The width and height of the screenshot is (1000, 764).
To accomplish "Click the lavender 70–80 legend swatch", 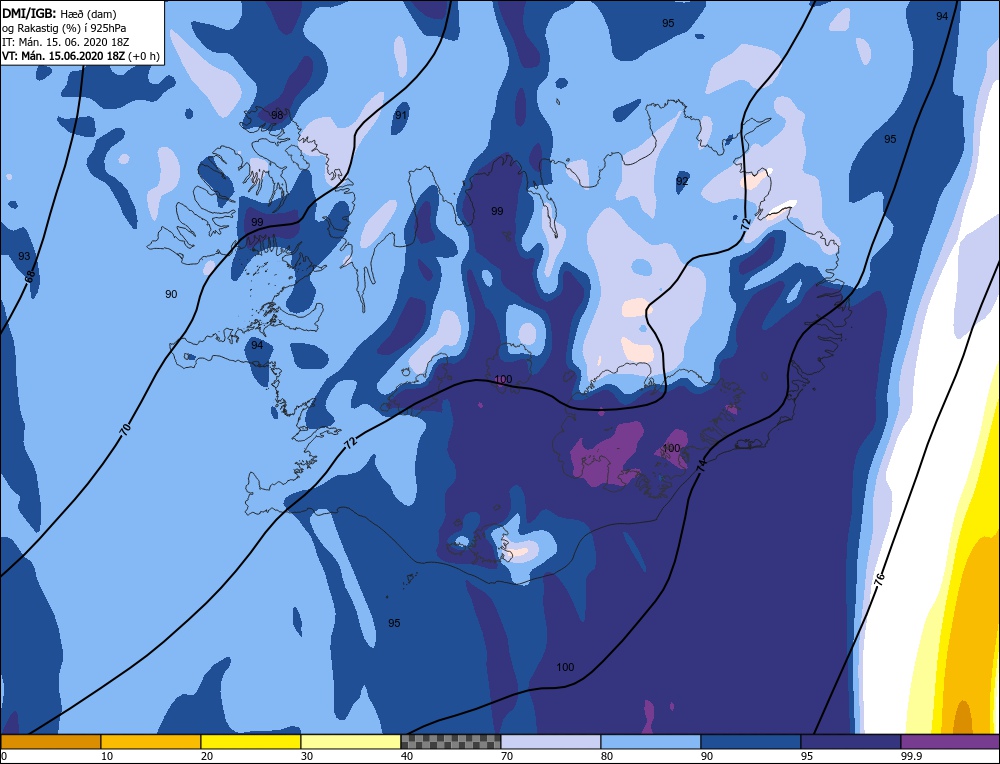I will tap(551, 741).
